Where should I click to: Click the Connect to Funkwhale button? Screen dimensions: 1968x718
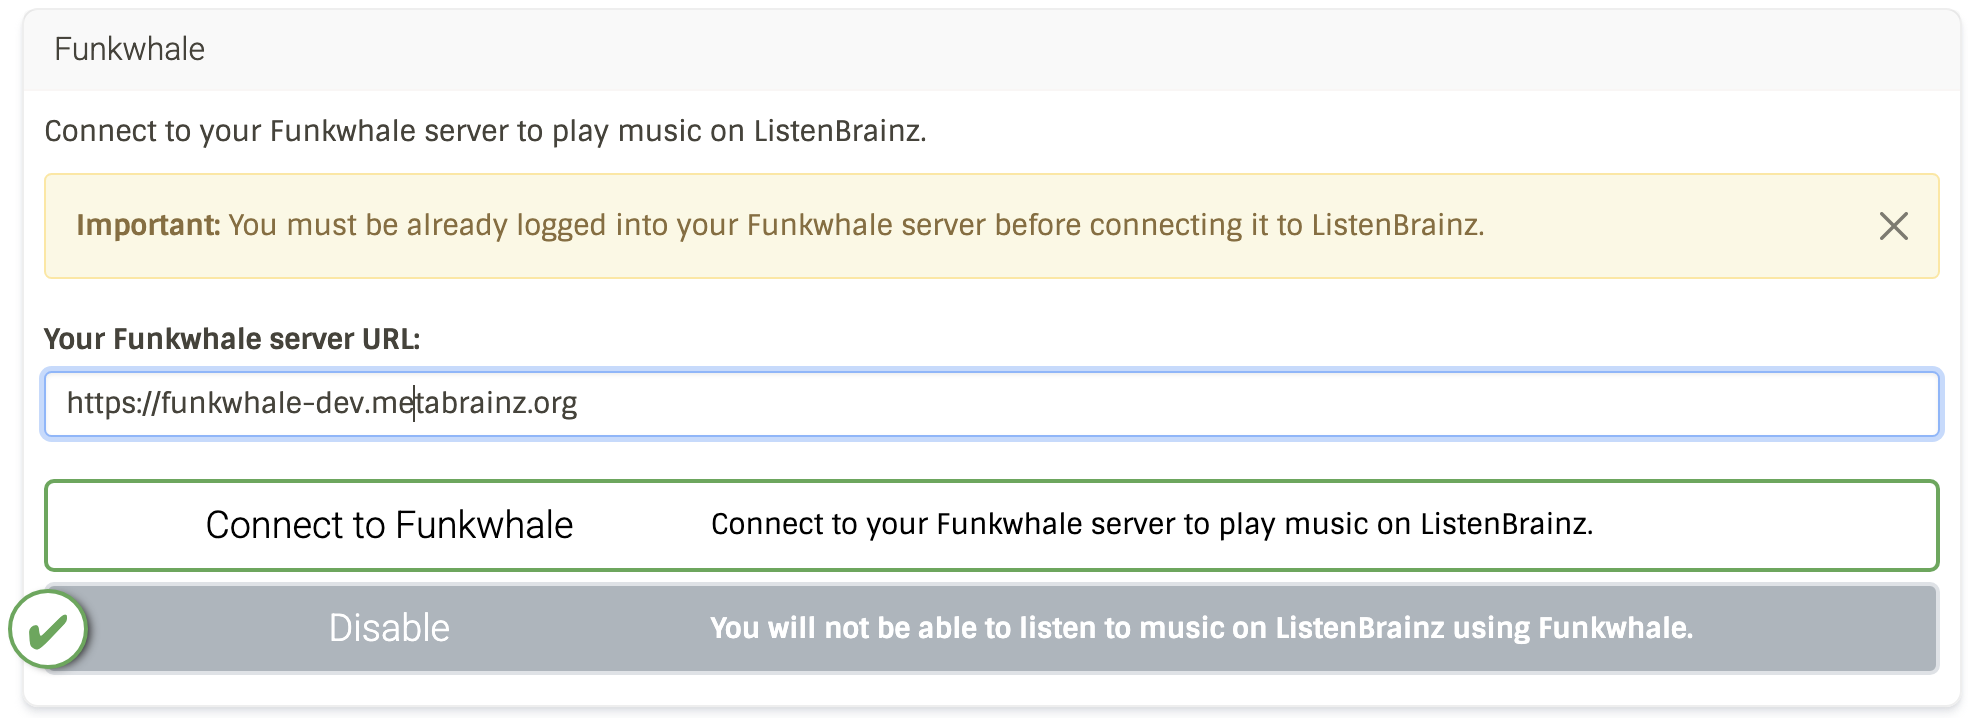(x=991, y=525)
